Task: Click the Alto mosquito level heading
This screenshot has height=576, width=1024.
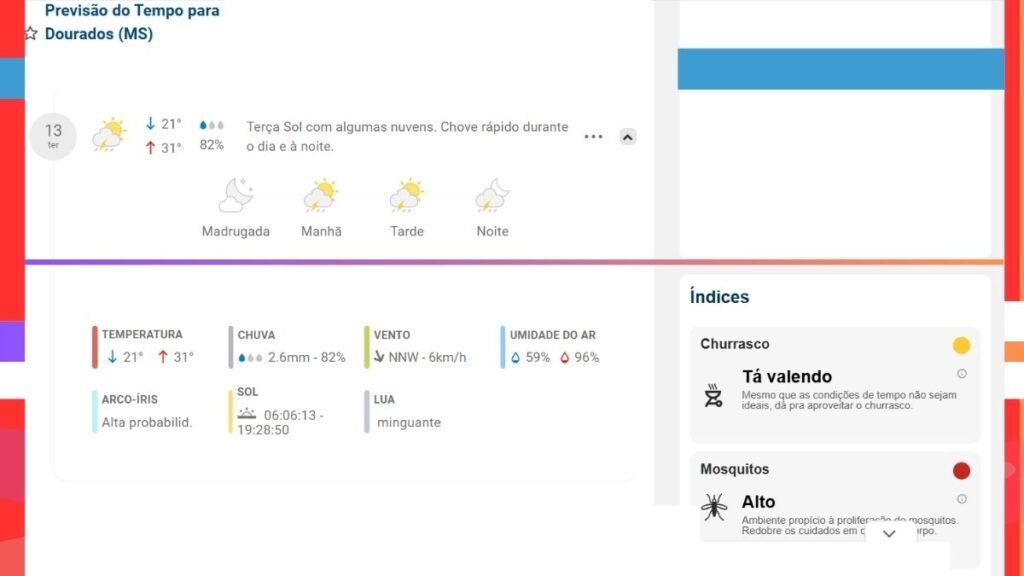Action: [758, 502]
